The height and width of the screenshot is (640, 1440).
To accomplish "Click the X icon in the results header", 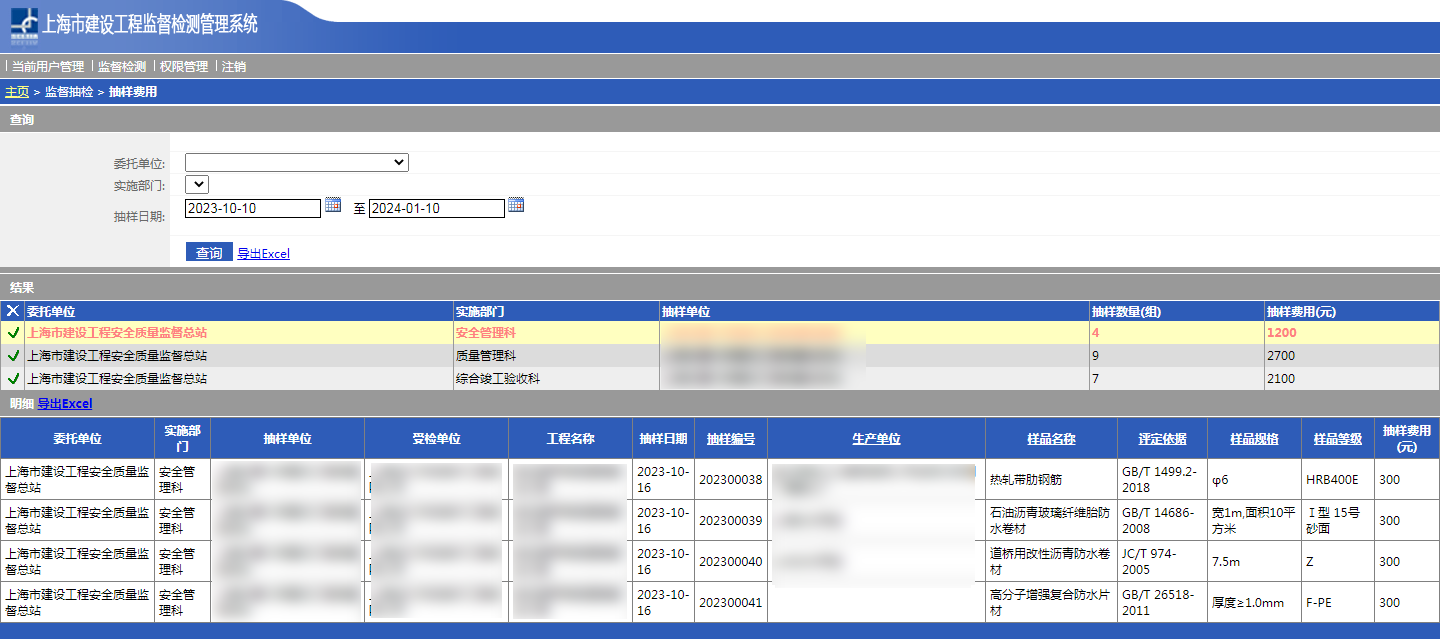I will tap(13, 311).
